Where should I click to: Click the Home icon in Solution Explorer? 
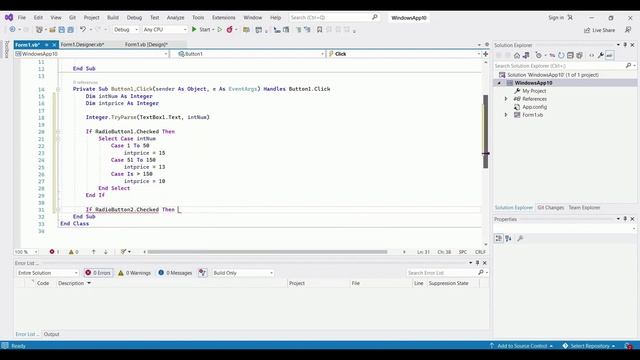(x=517, y=55)
